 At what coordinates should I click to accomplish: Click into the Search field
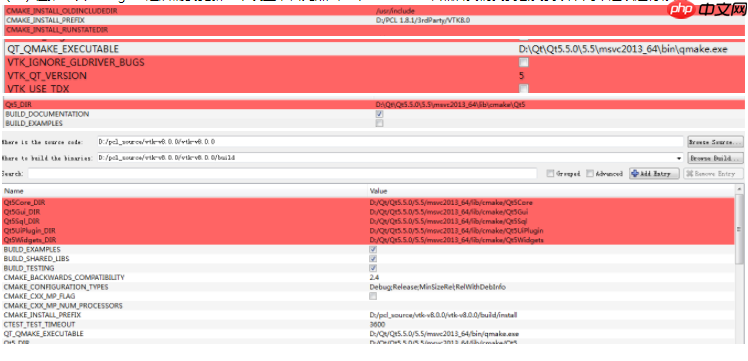(x=282, y=174)
